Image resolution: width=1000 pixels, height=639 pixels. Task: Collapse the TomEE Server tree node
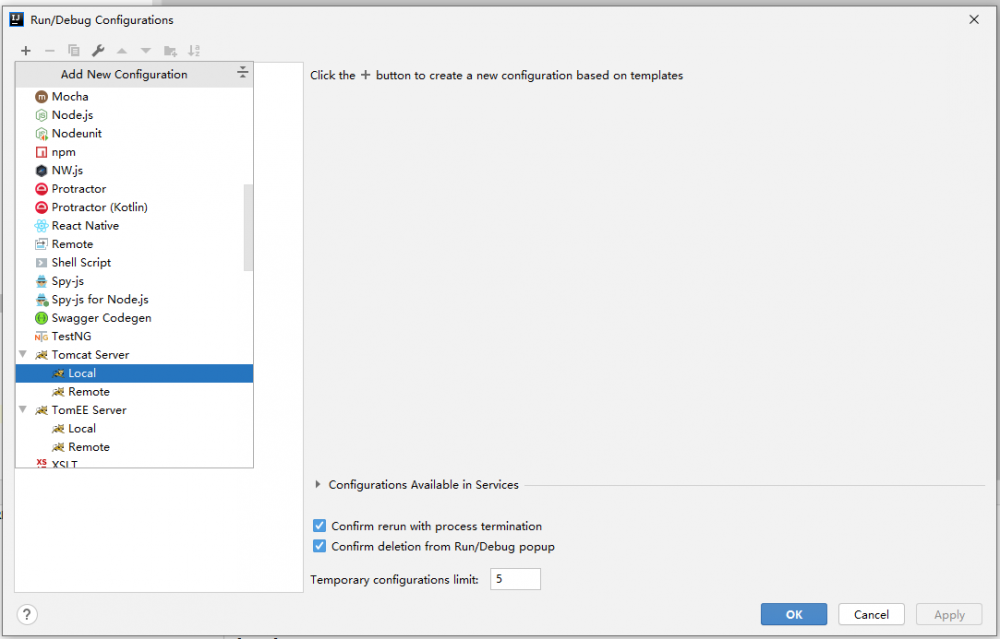[x=23, y=410]
